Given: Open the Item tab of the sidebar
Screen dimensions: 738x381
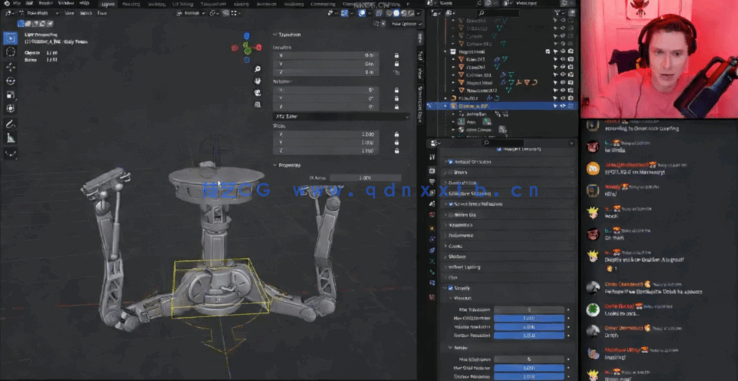Looking at the screenshot, I should click(x=420, y=39).
